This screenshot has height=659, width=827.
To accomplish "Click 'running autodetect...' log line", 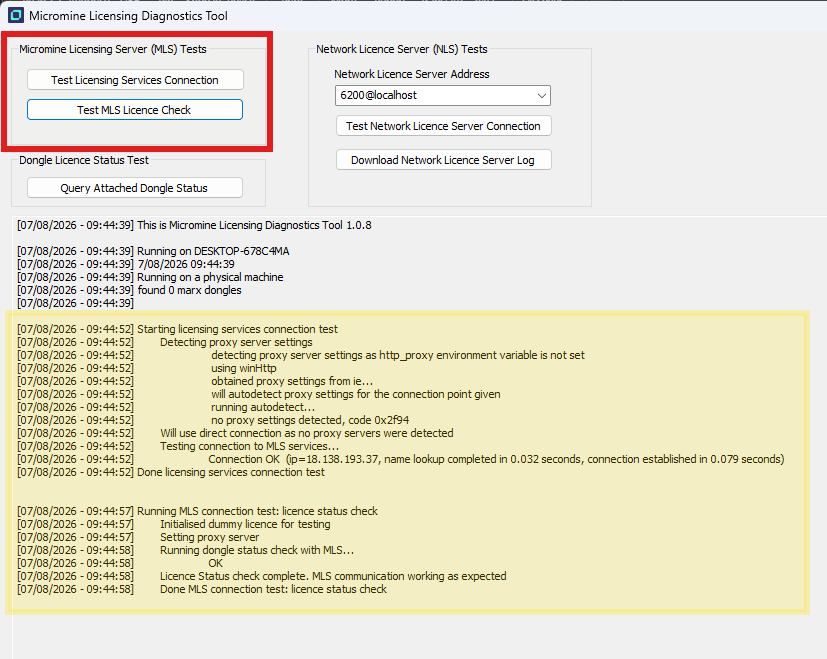I will pos(263,407).
